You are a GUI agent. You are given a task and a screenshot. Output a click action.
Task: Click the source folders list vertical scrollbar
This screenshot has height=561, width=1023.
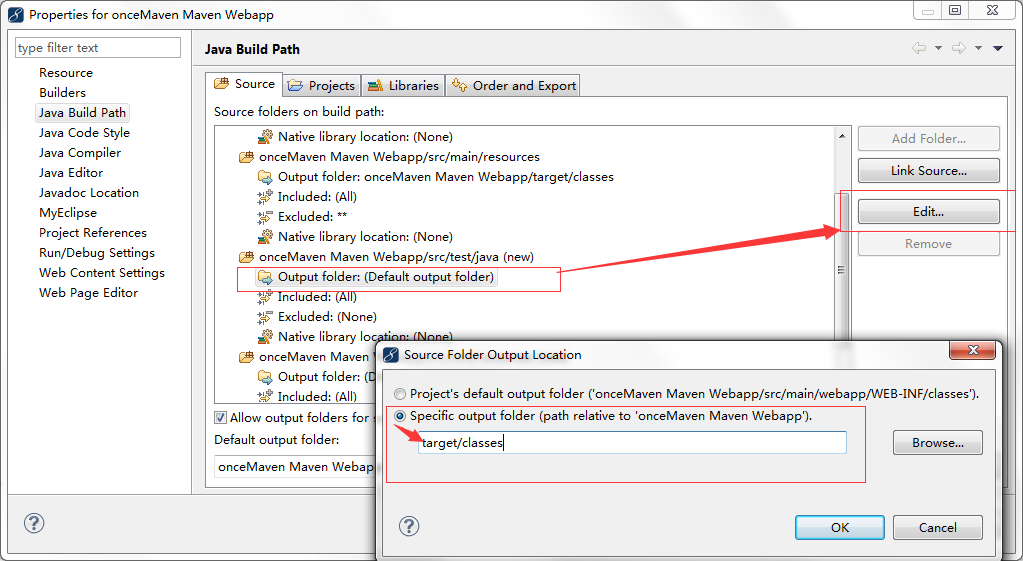click(841, 270)
